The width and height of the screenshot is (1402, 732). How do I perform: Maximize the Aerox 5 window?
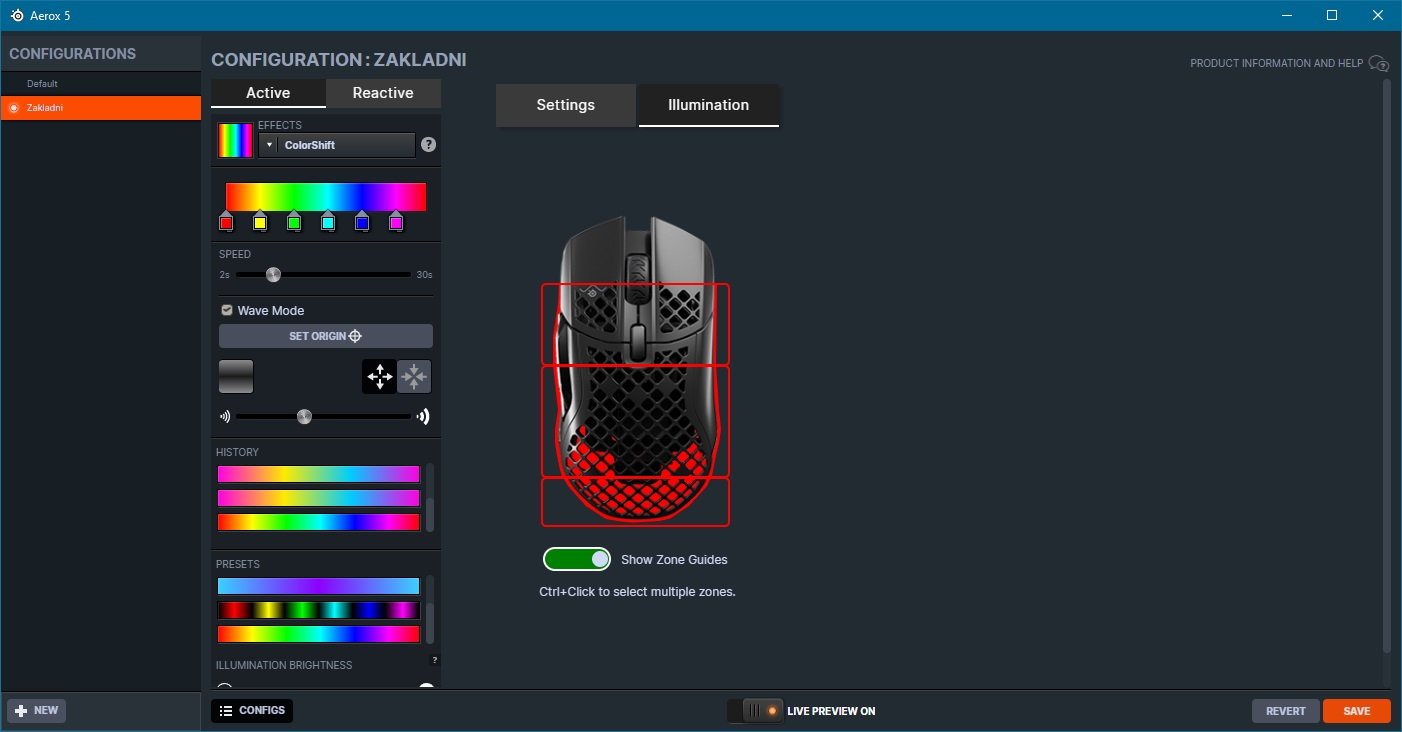(x=1332, y=15)
